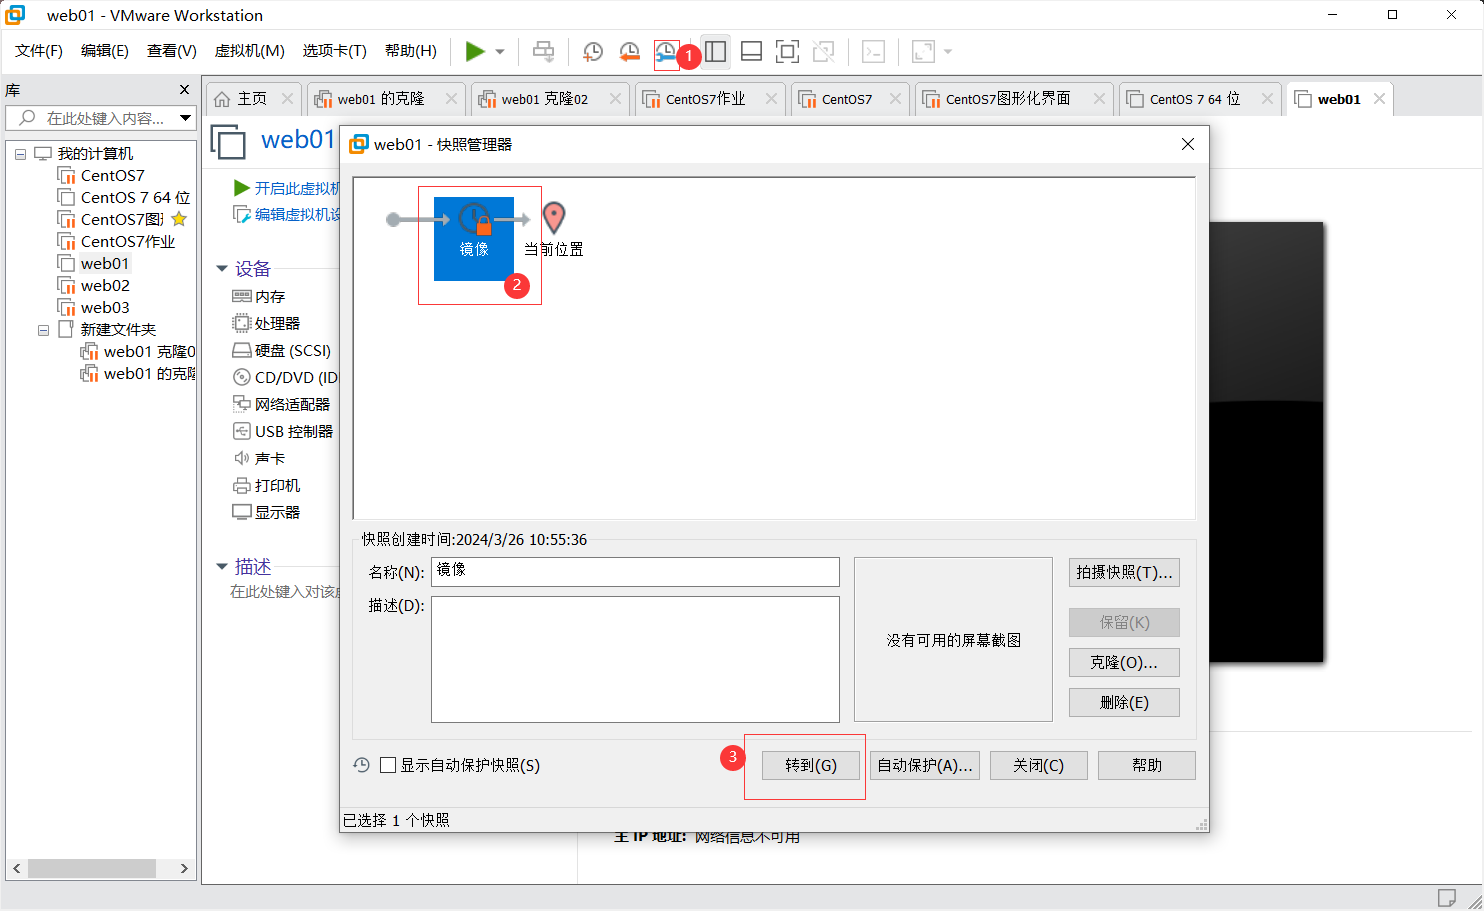Toggle the thumbnail bar view icon

click(751, 51)
